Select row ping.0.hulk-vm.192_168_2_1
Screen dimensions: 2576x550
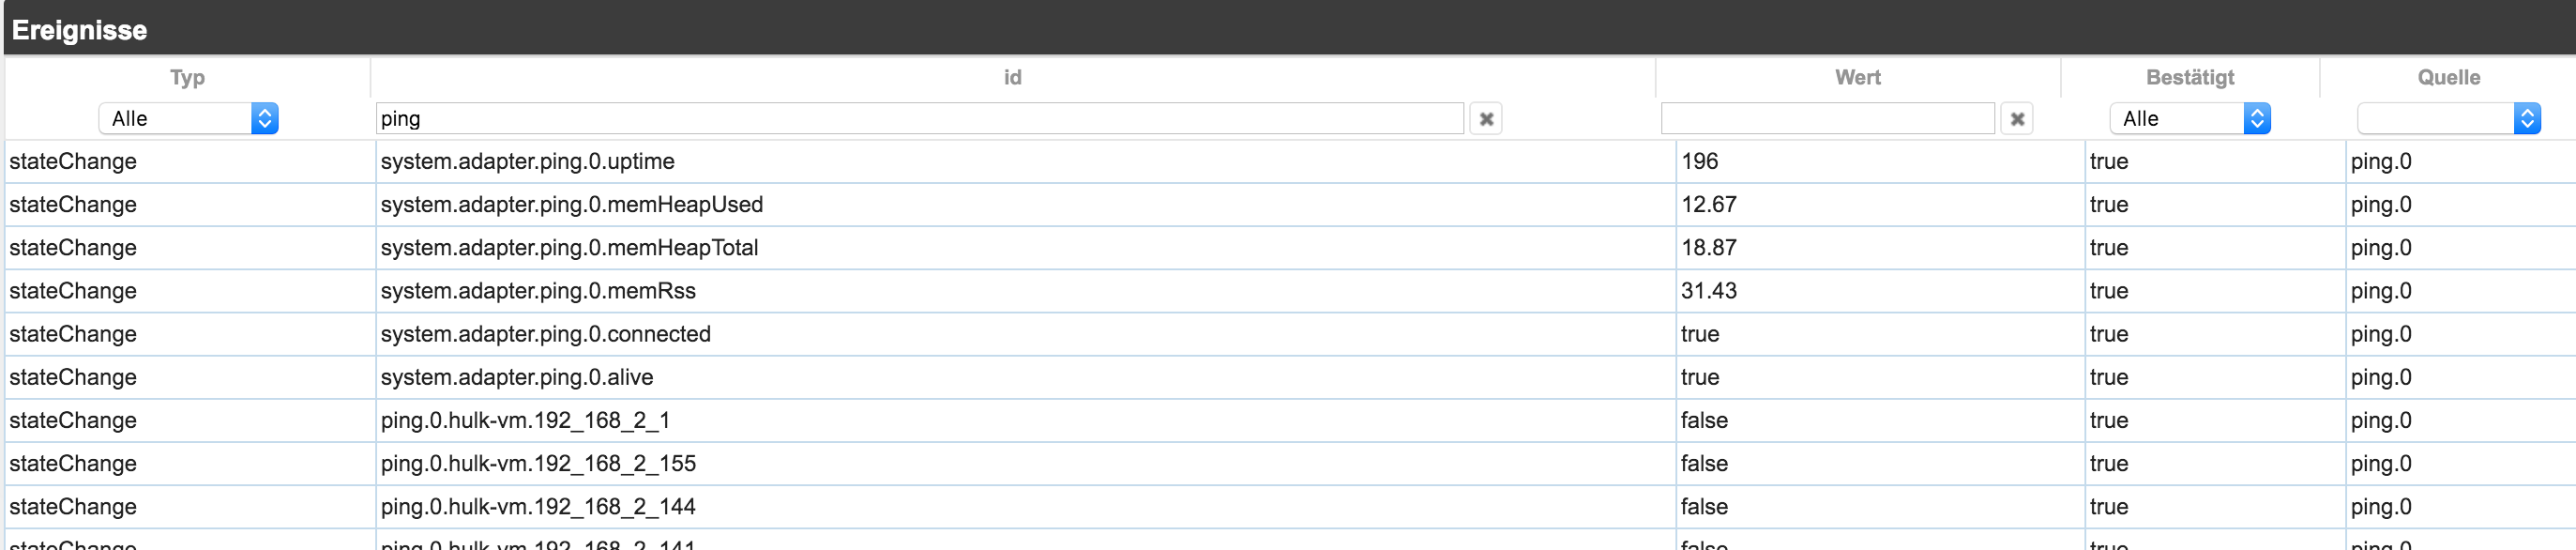[1290, 420]
